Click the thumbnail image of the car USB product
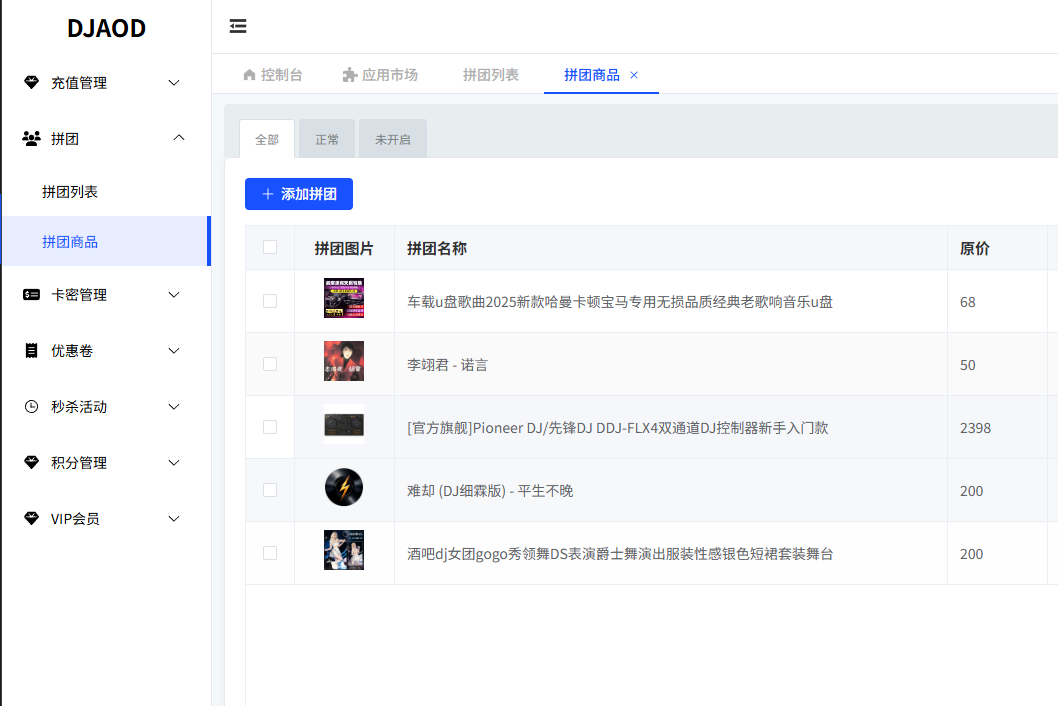This screenshot has width=1058, height=706. 343,301
